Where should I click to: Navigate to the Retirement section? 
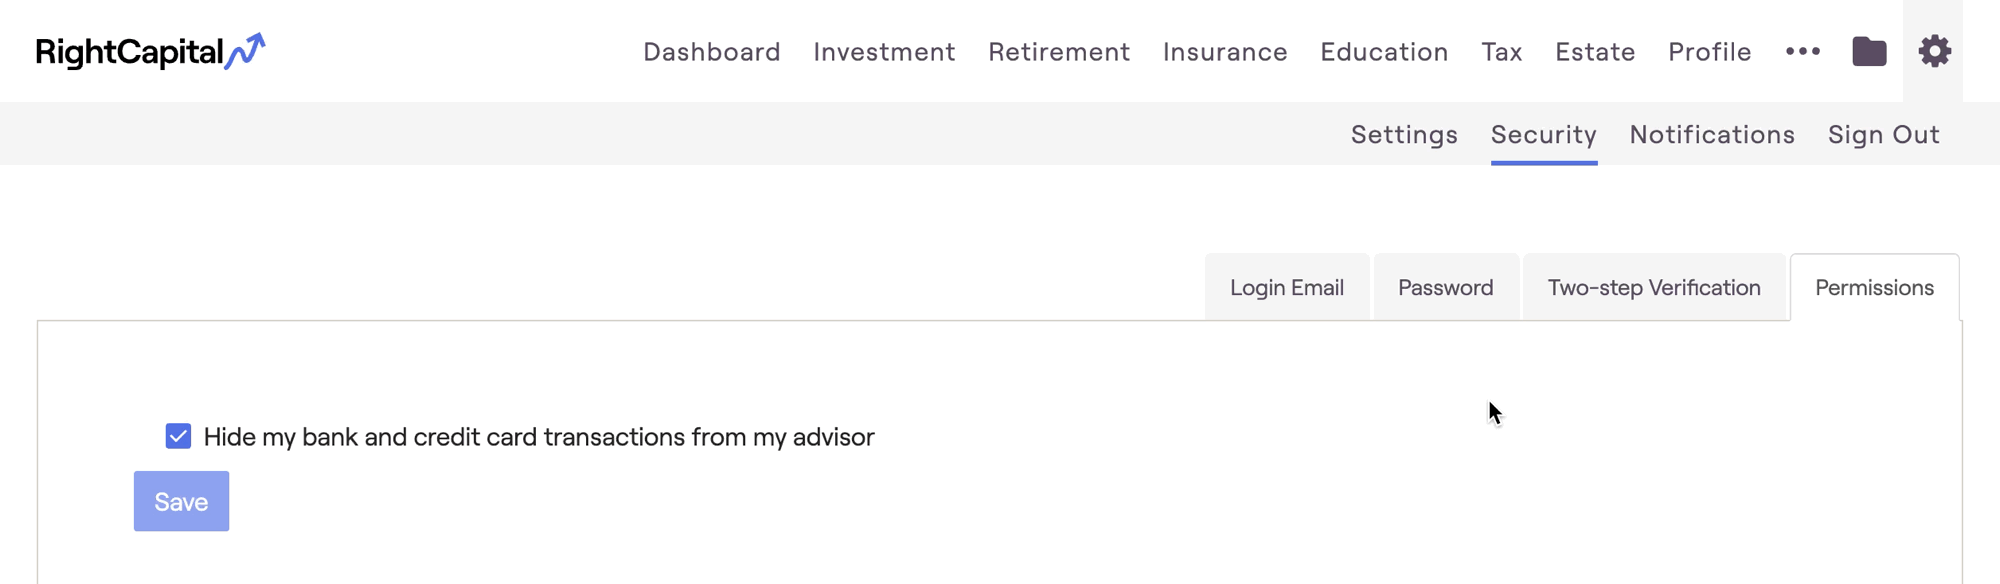coord(1059,51)
